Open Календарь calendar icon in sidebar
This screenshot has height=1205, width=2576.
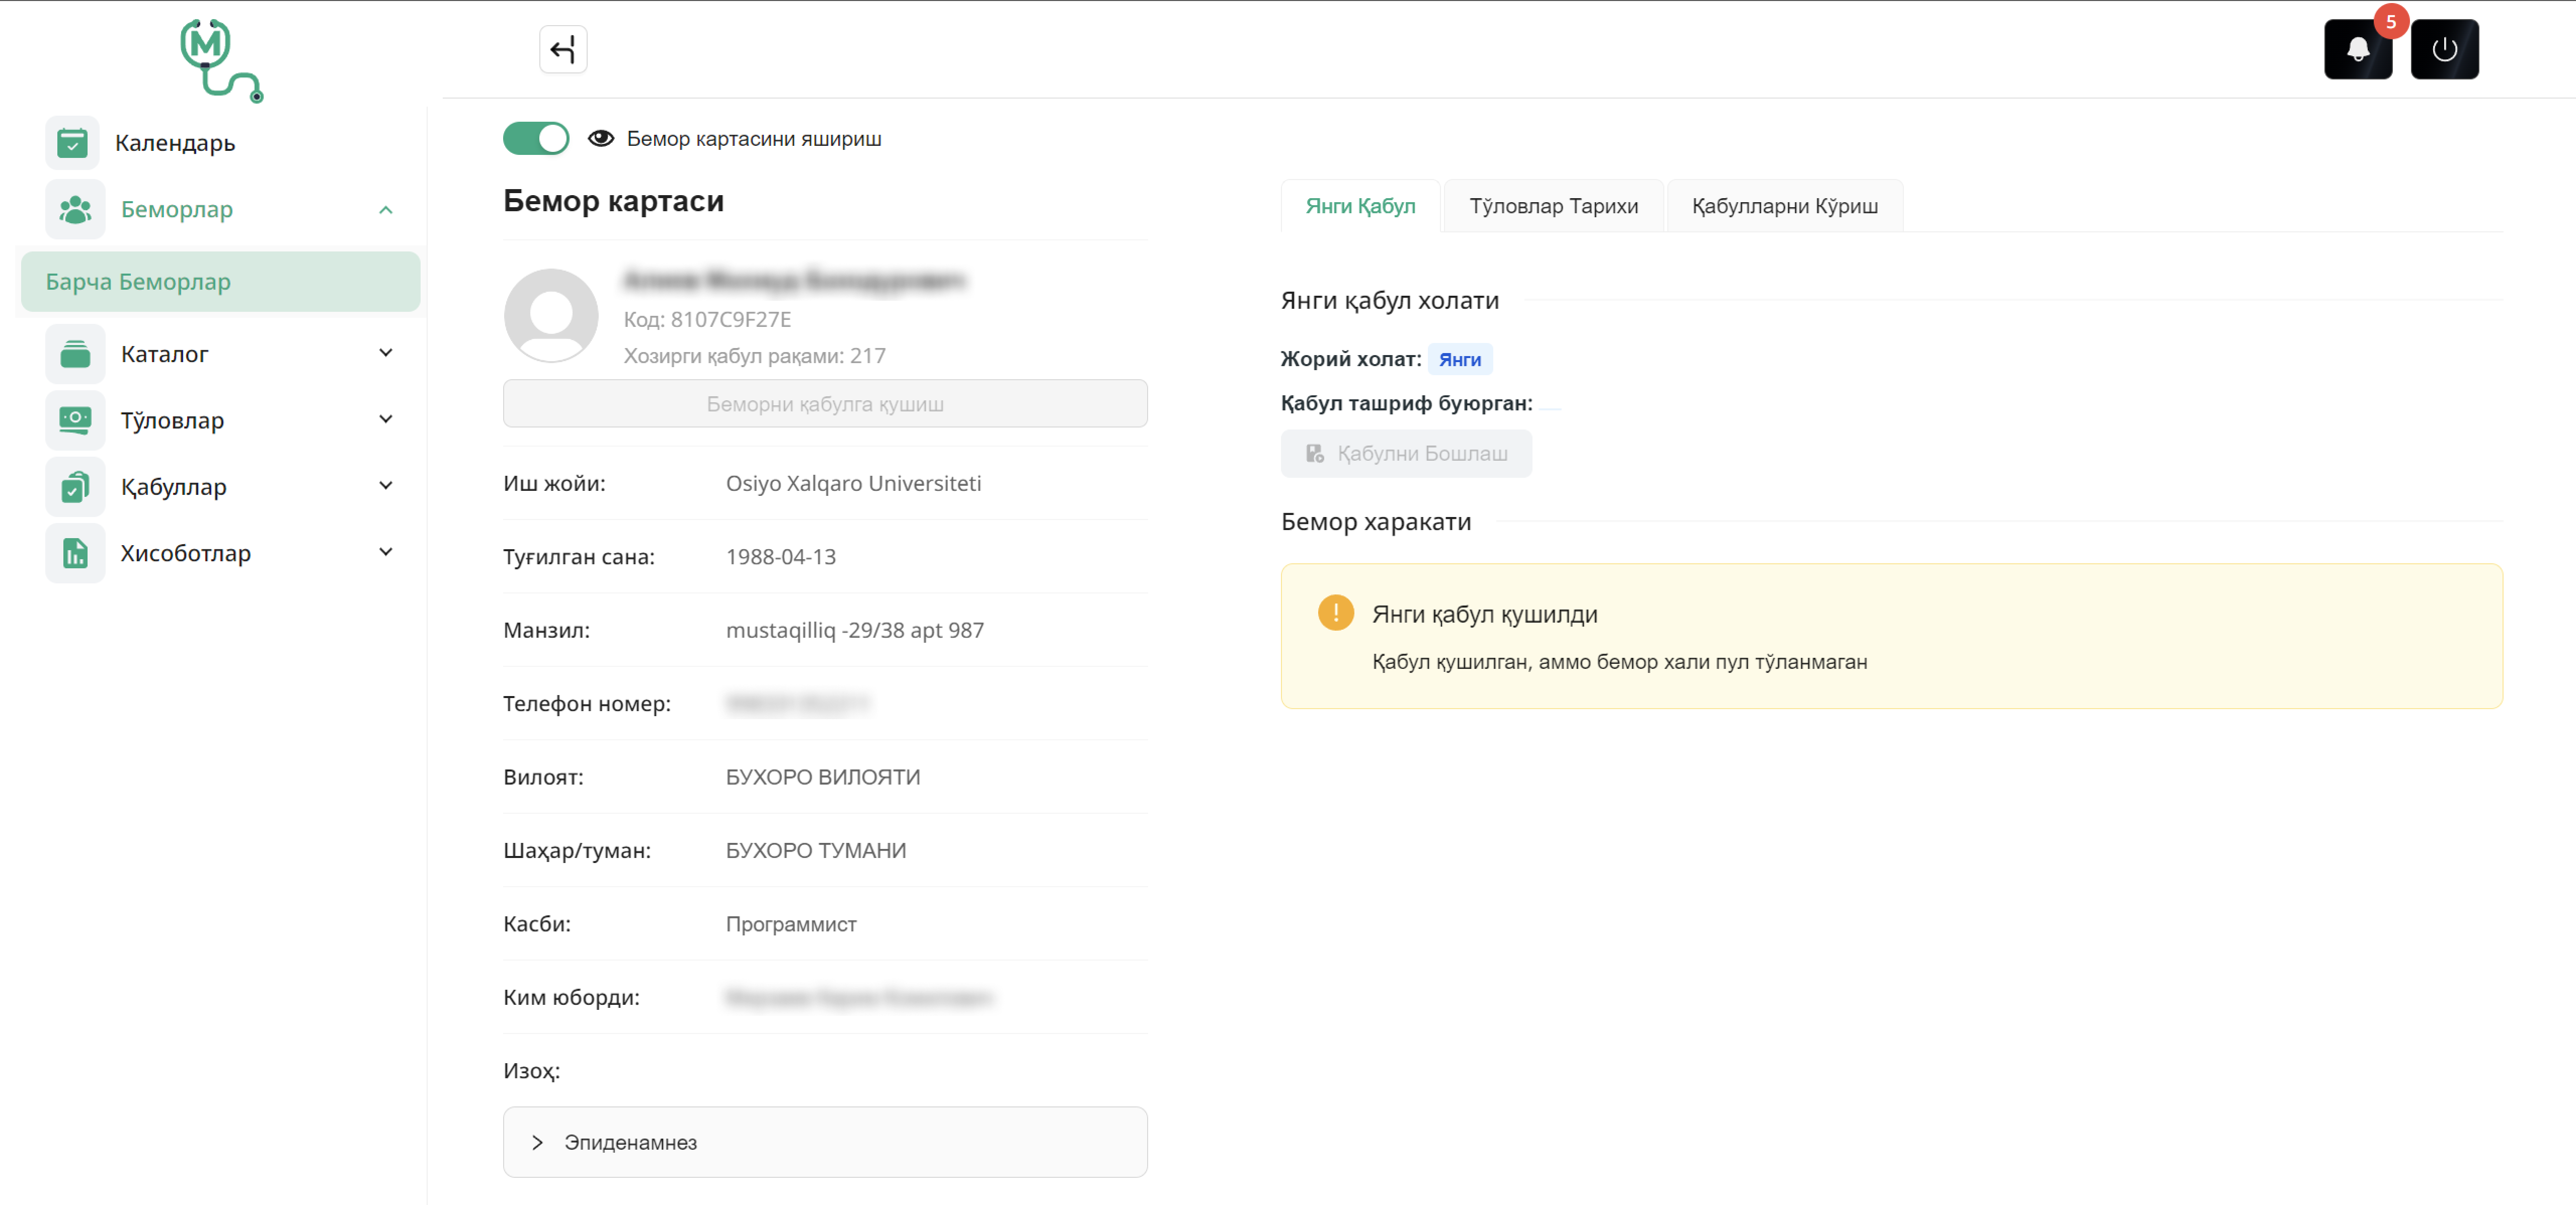pos(72,143)
